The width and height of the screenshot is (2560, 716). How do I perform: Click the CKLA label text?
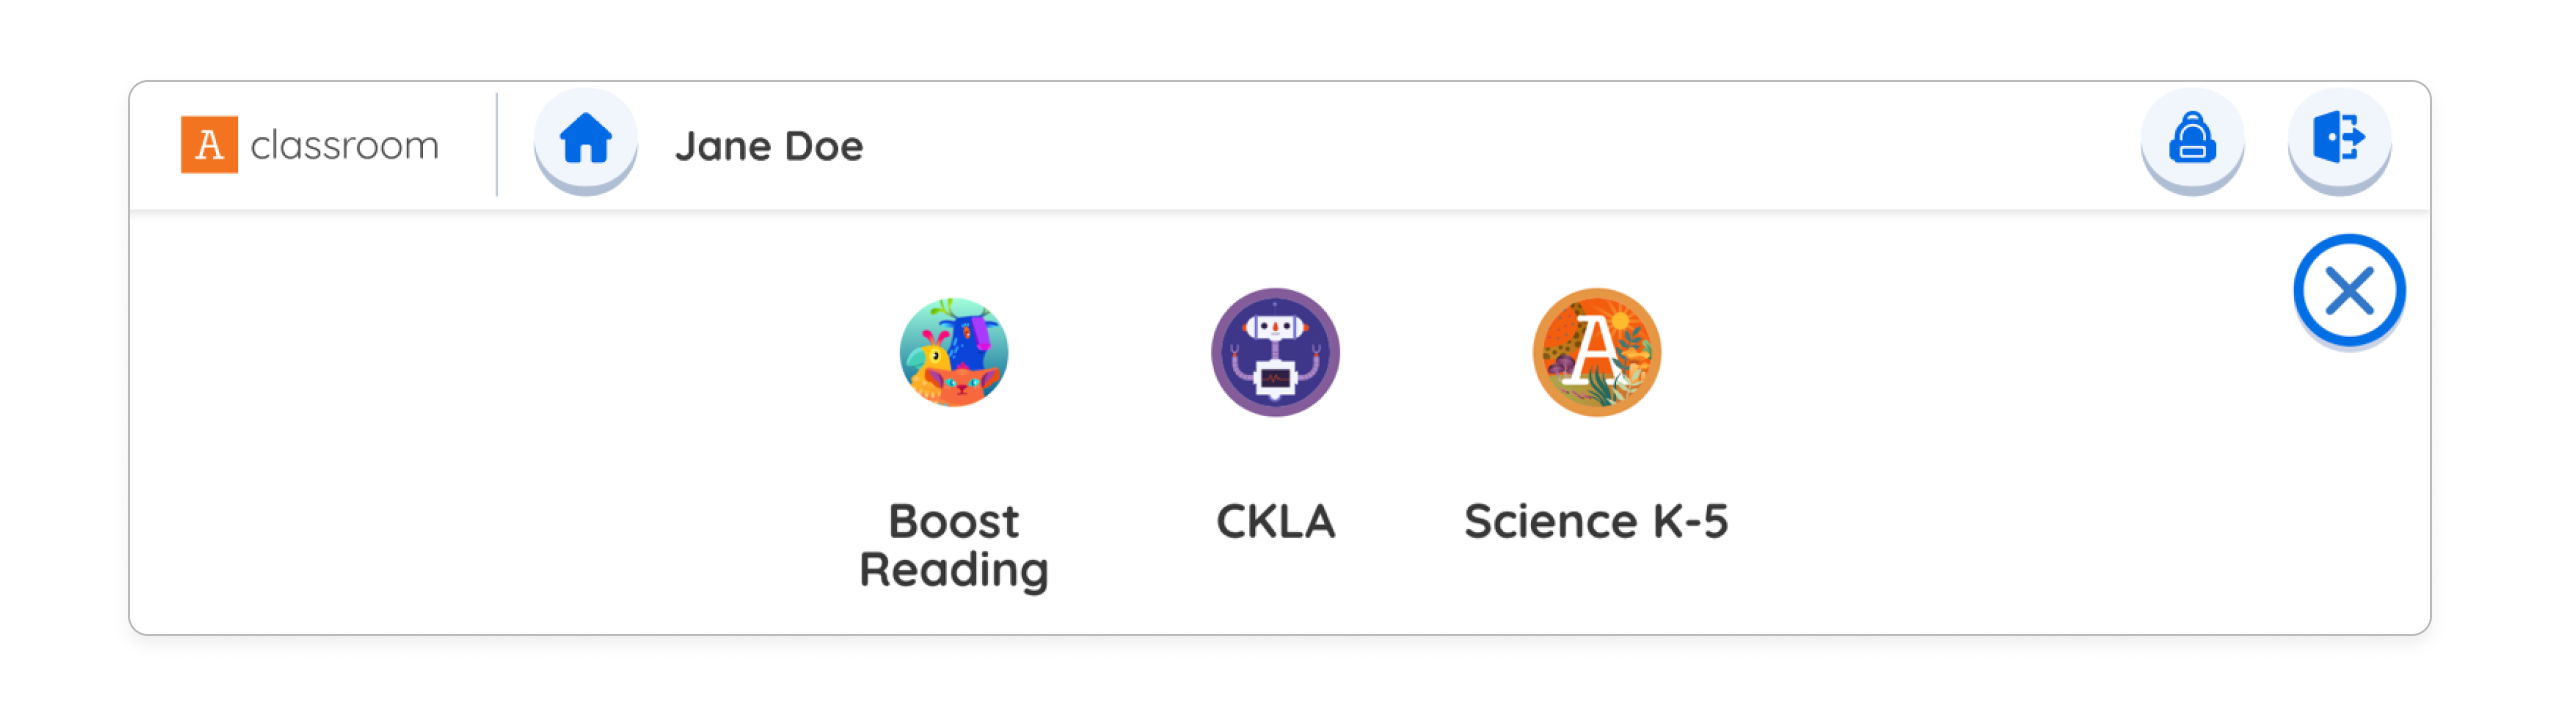(1275, 520)
